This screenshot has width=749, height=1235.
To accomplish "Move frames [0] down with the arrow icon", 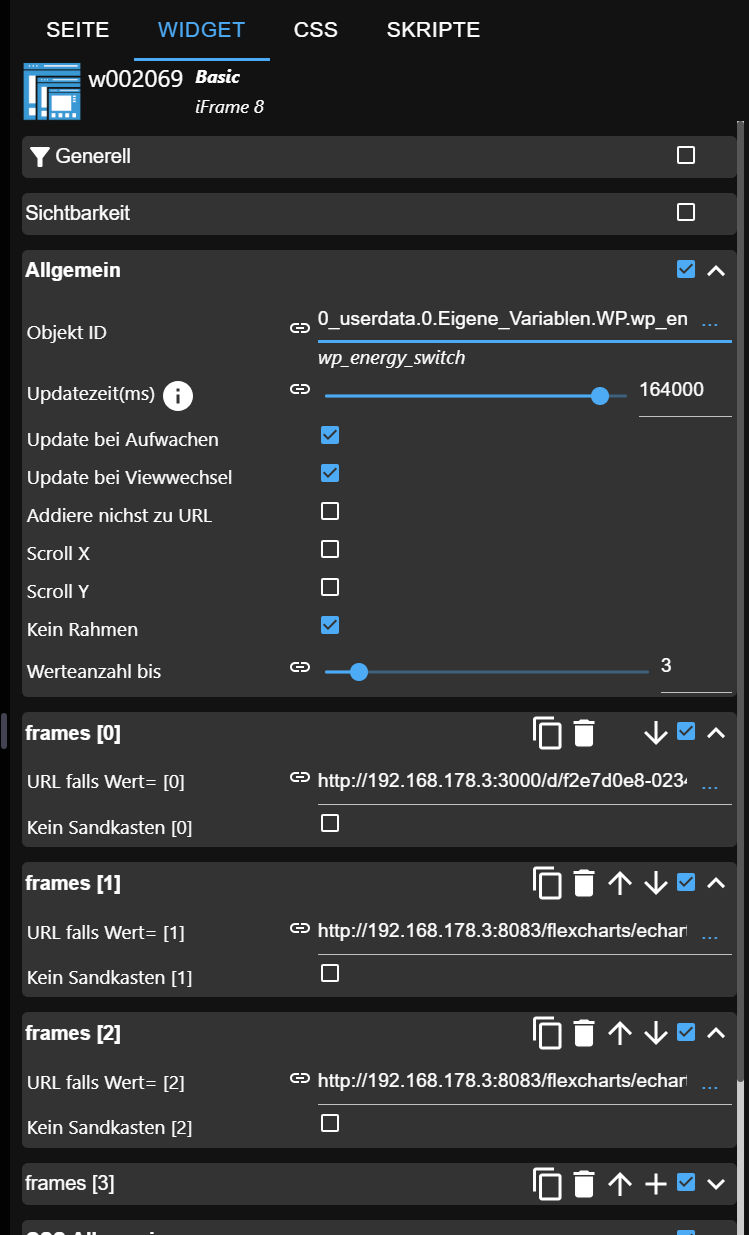I will pyautogui.click(x=655, y=733).
